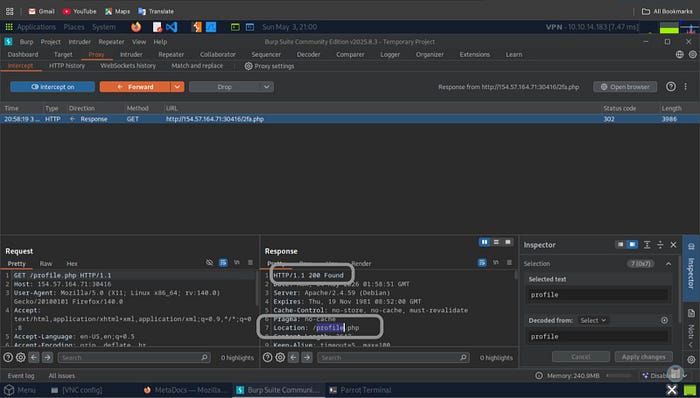700x398 pixels.
Task: Open the Event log
Action: (x=21, y=376)
